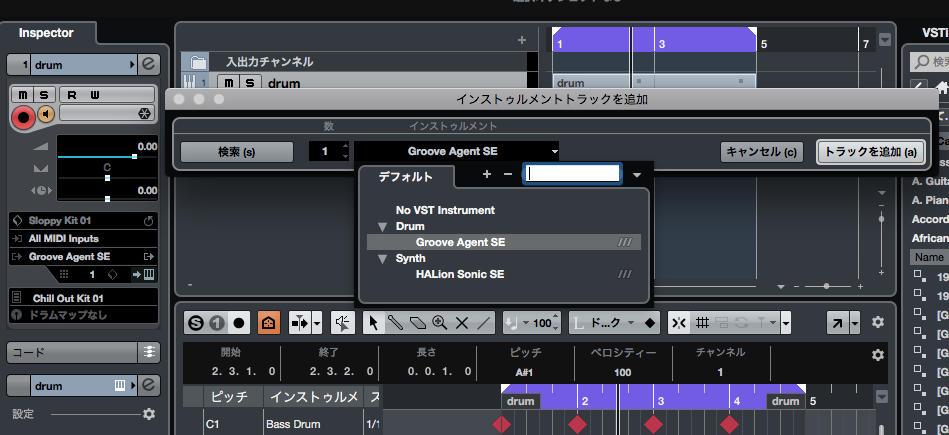Click the plus button in instrument popup
The height and width of the screenshot is (435, 949).
click(x=487, y=174)
